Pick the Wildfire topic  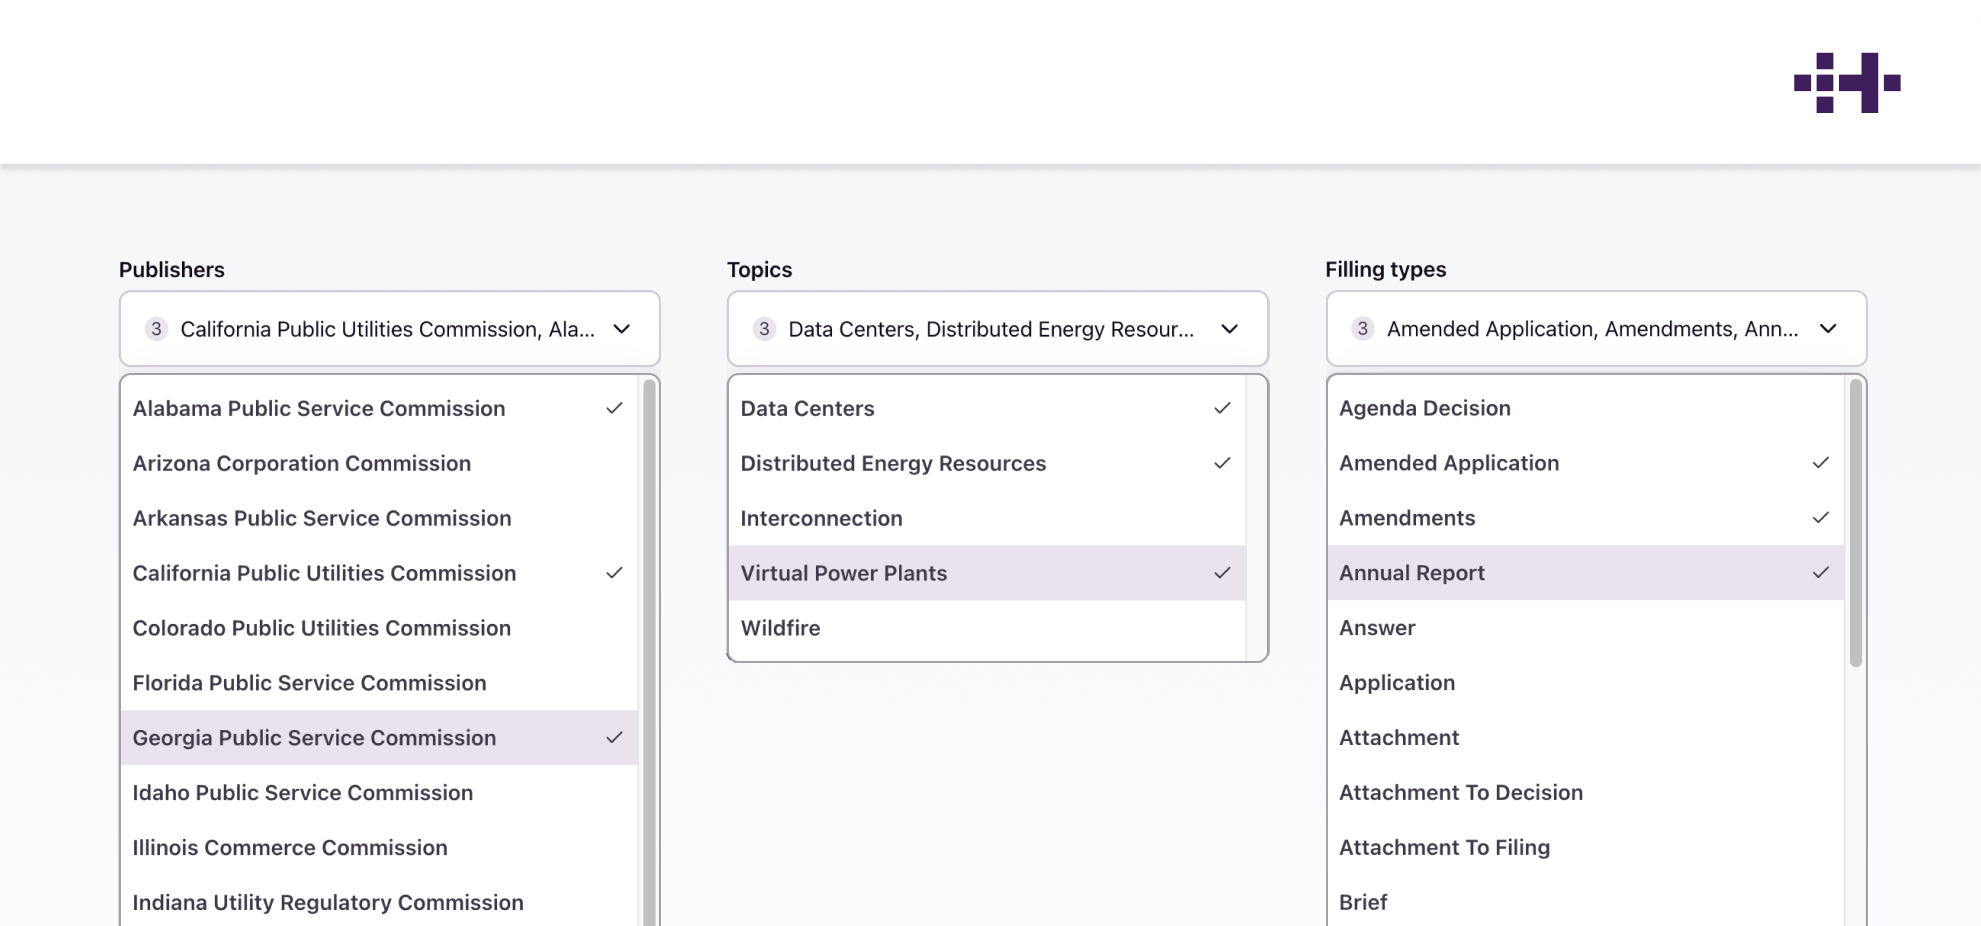point(987,628)
